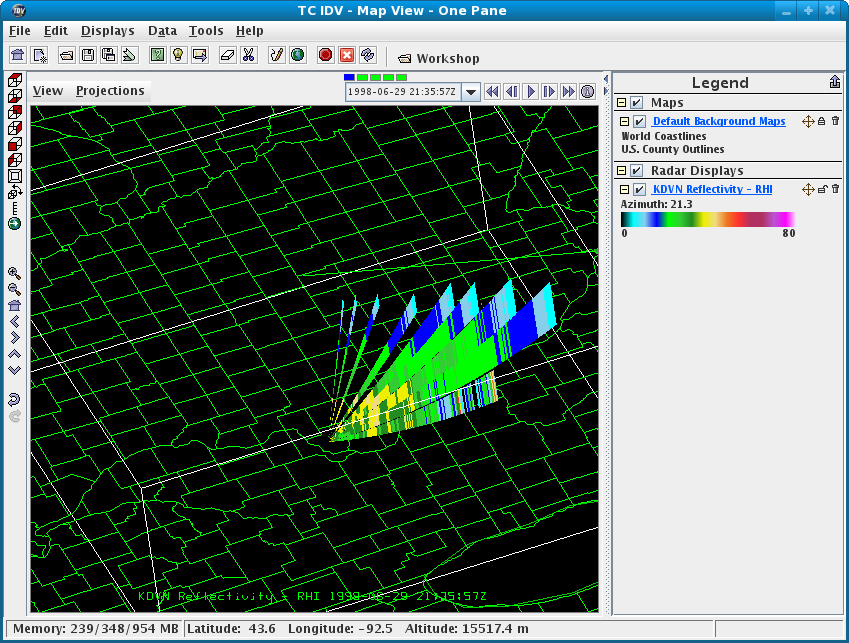Click the reflectivity color bar in legend
Screen dimensions: 849x643
(707, 220)
